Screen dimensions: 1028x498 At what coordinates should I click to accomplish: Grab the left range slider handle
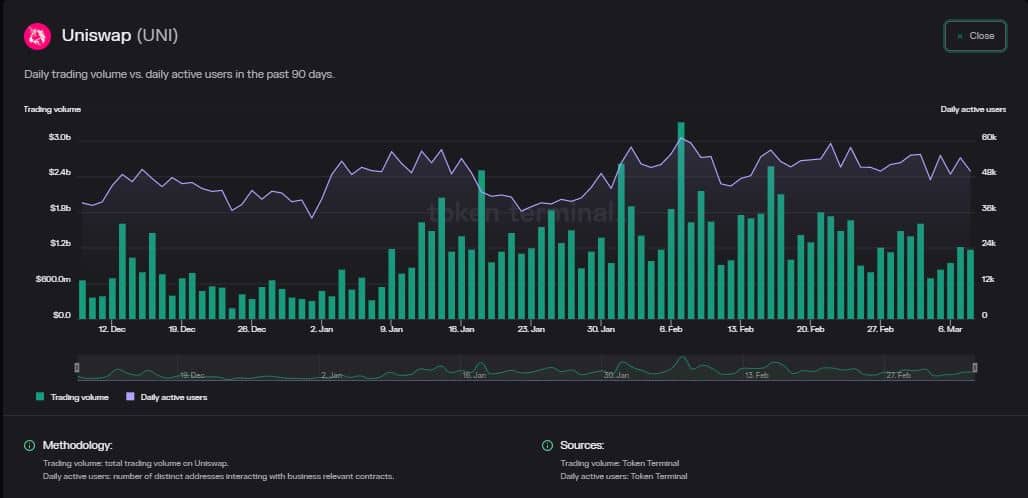(77, 368)
